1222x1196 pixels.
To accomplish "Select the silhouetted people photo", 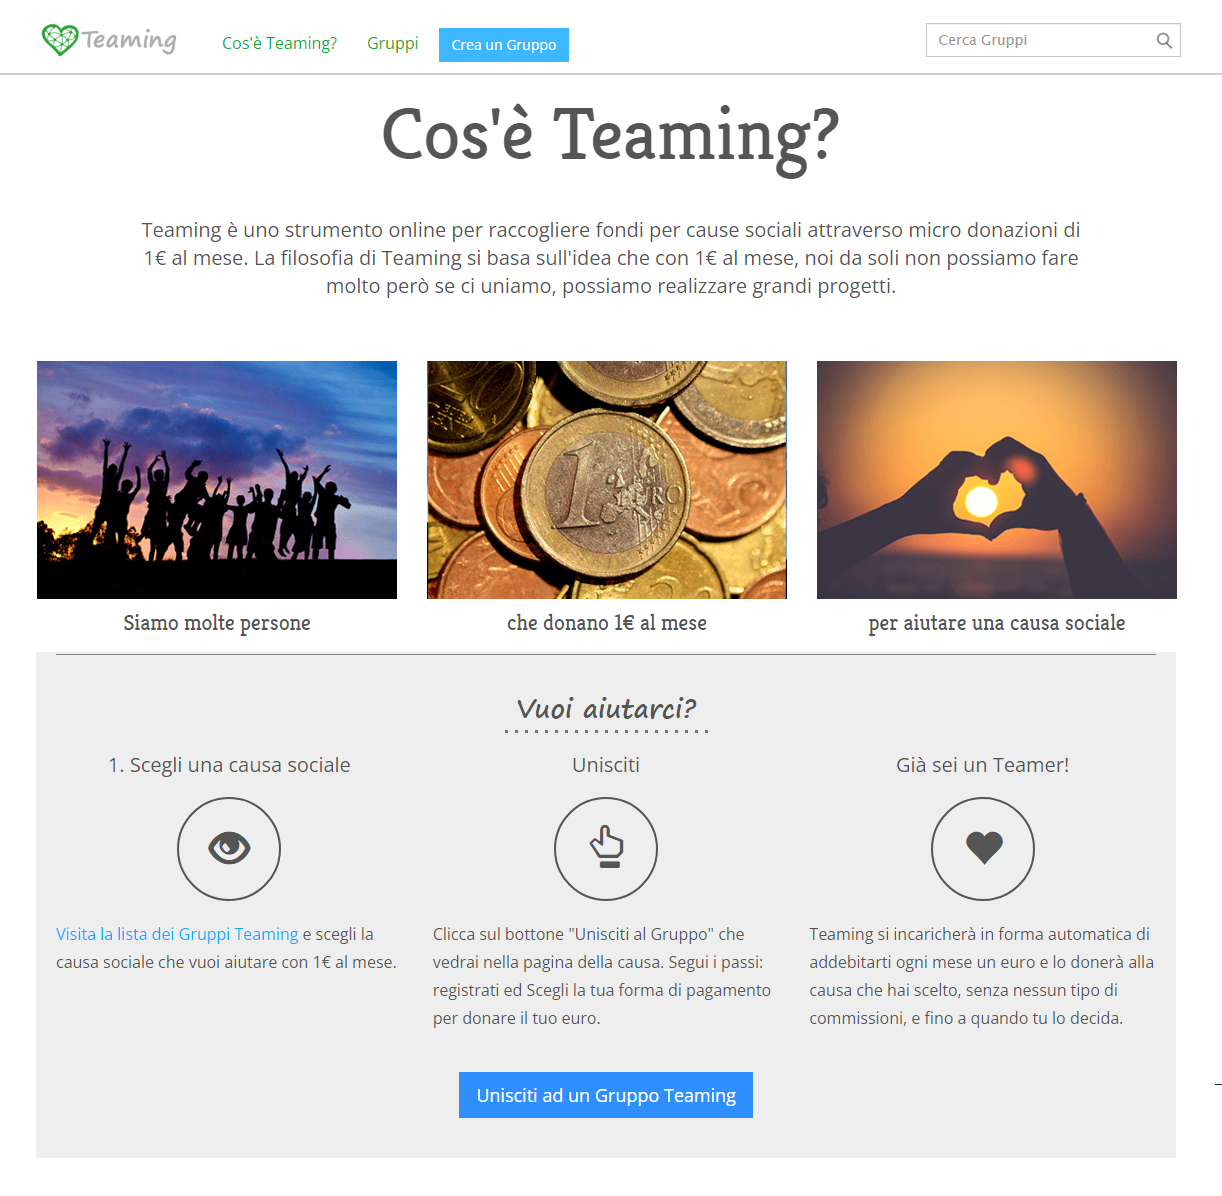I will pos(217,480).
